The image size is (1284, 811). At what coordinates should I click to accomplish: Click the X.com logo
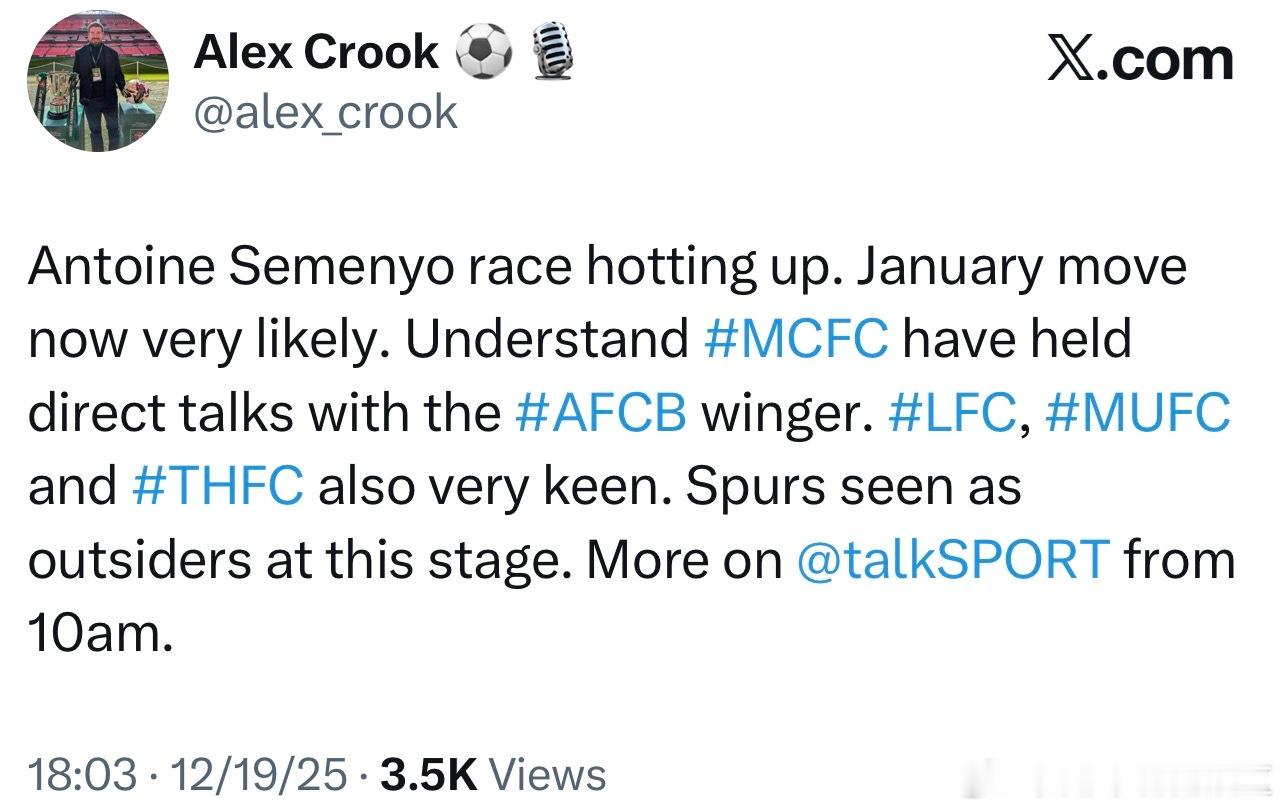coord(1140,60)
